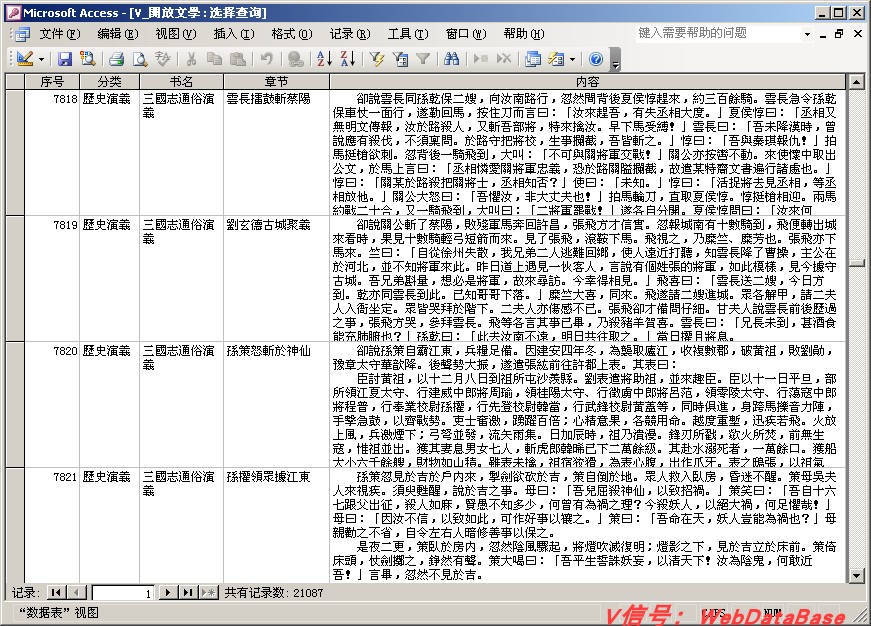Sort records ascending A to Z
This screenshot has width=871, height=626.
324,58
